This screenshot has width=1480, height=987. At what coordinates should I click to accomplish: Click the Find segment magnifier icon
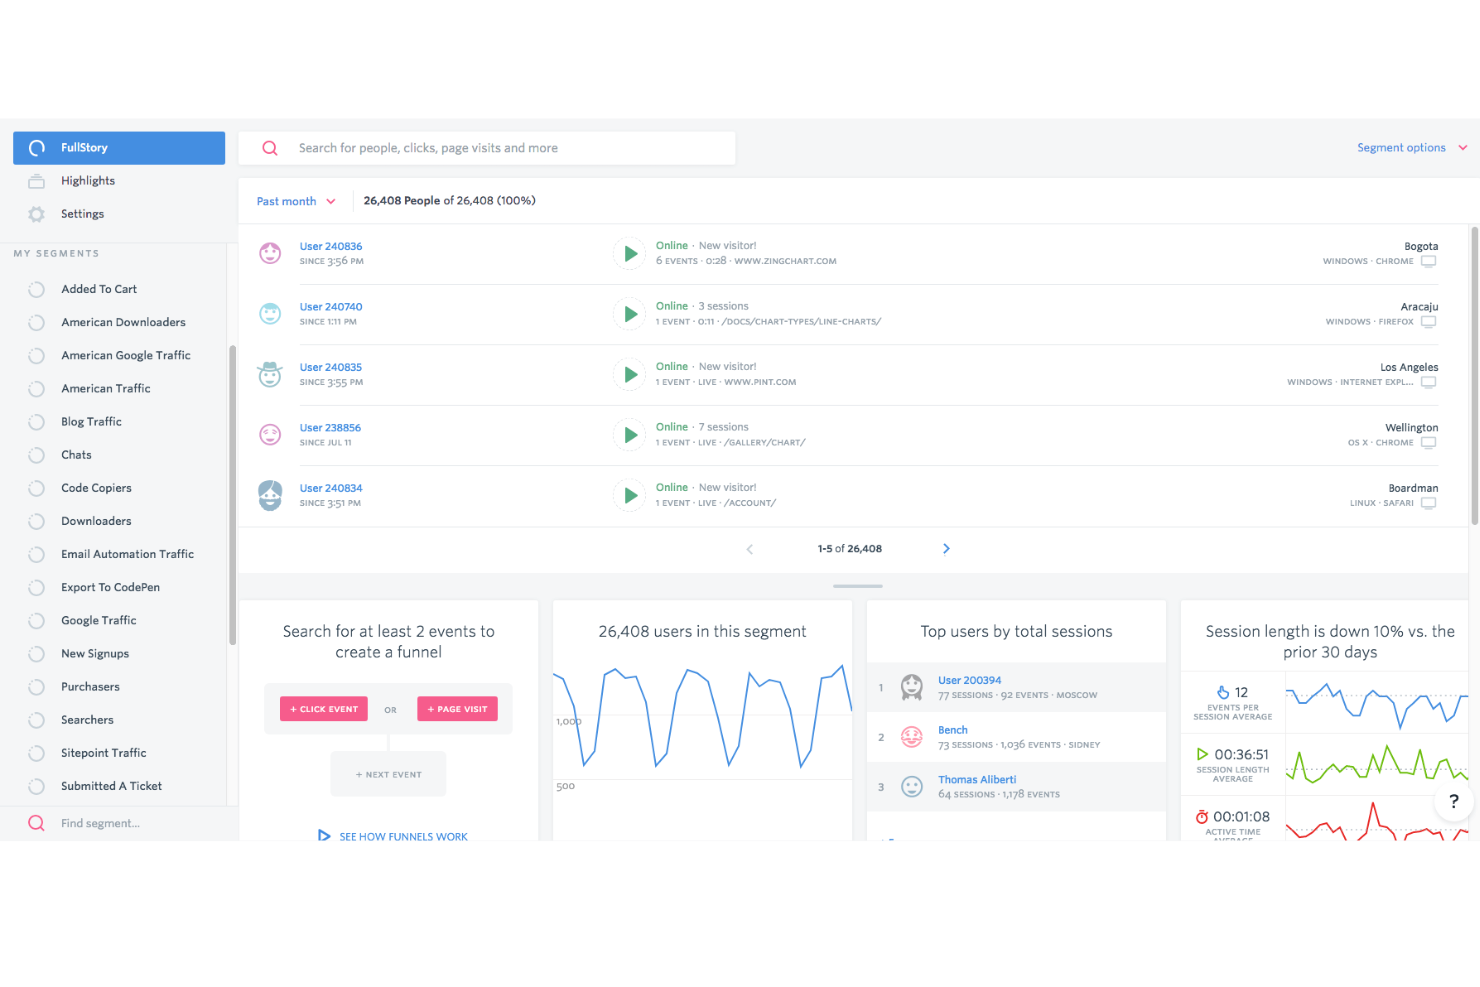(36, 822)
